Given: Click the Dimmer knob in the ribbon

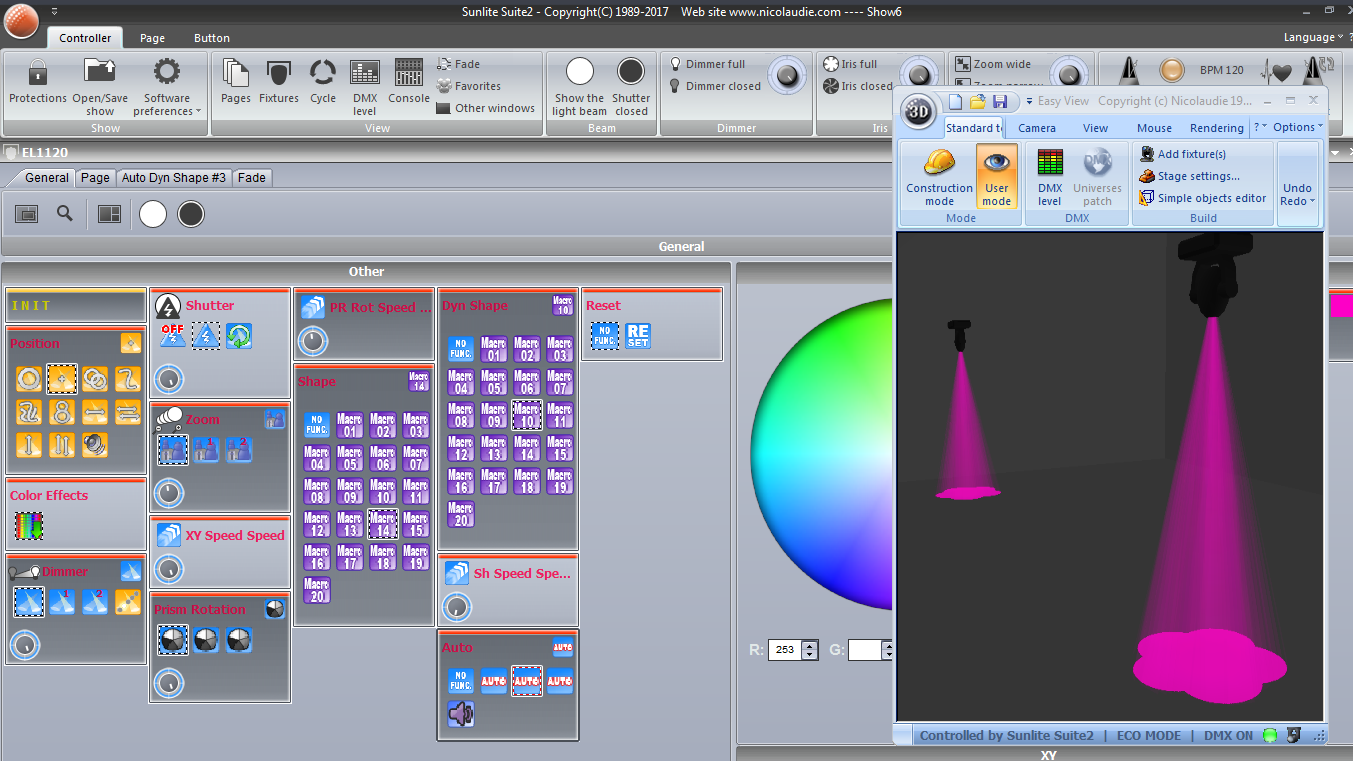Looking at the screenshot, I should [x=788, y=74].
